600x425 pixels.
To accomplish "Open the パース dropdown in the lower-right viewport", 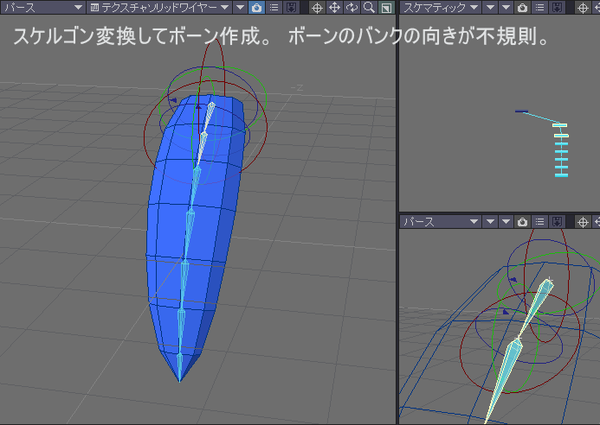I will pyautogui.click(x=440, y=221).
